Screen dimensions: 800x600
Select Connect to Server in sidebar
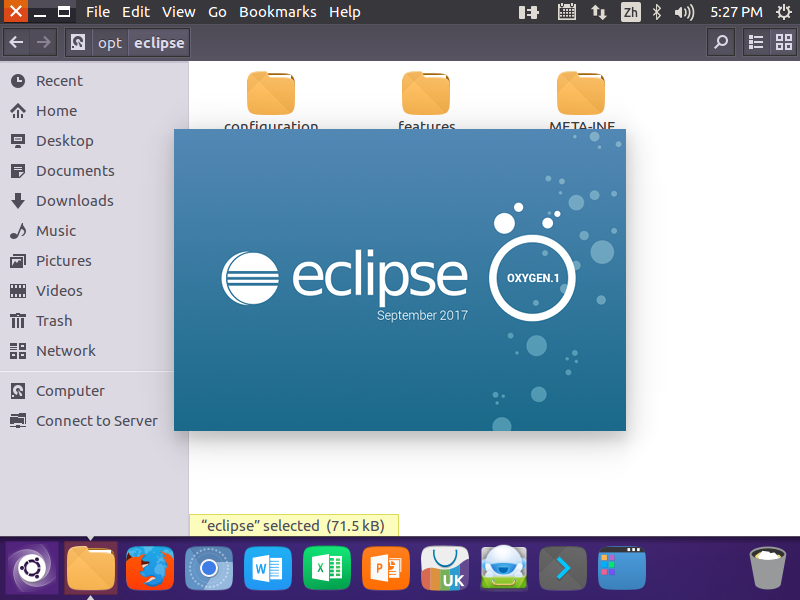click(96, 421)
